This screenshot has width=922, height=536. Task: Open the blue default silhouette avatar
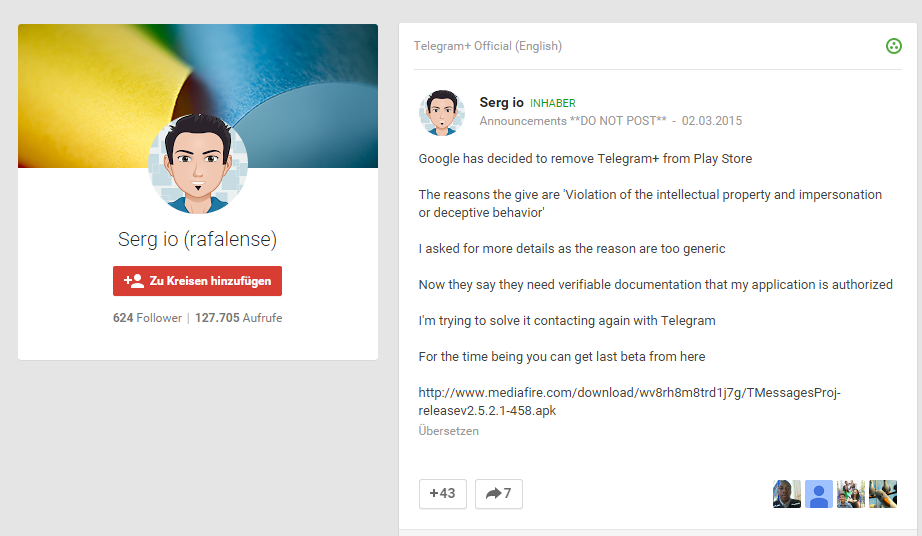tap(819, 494)
